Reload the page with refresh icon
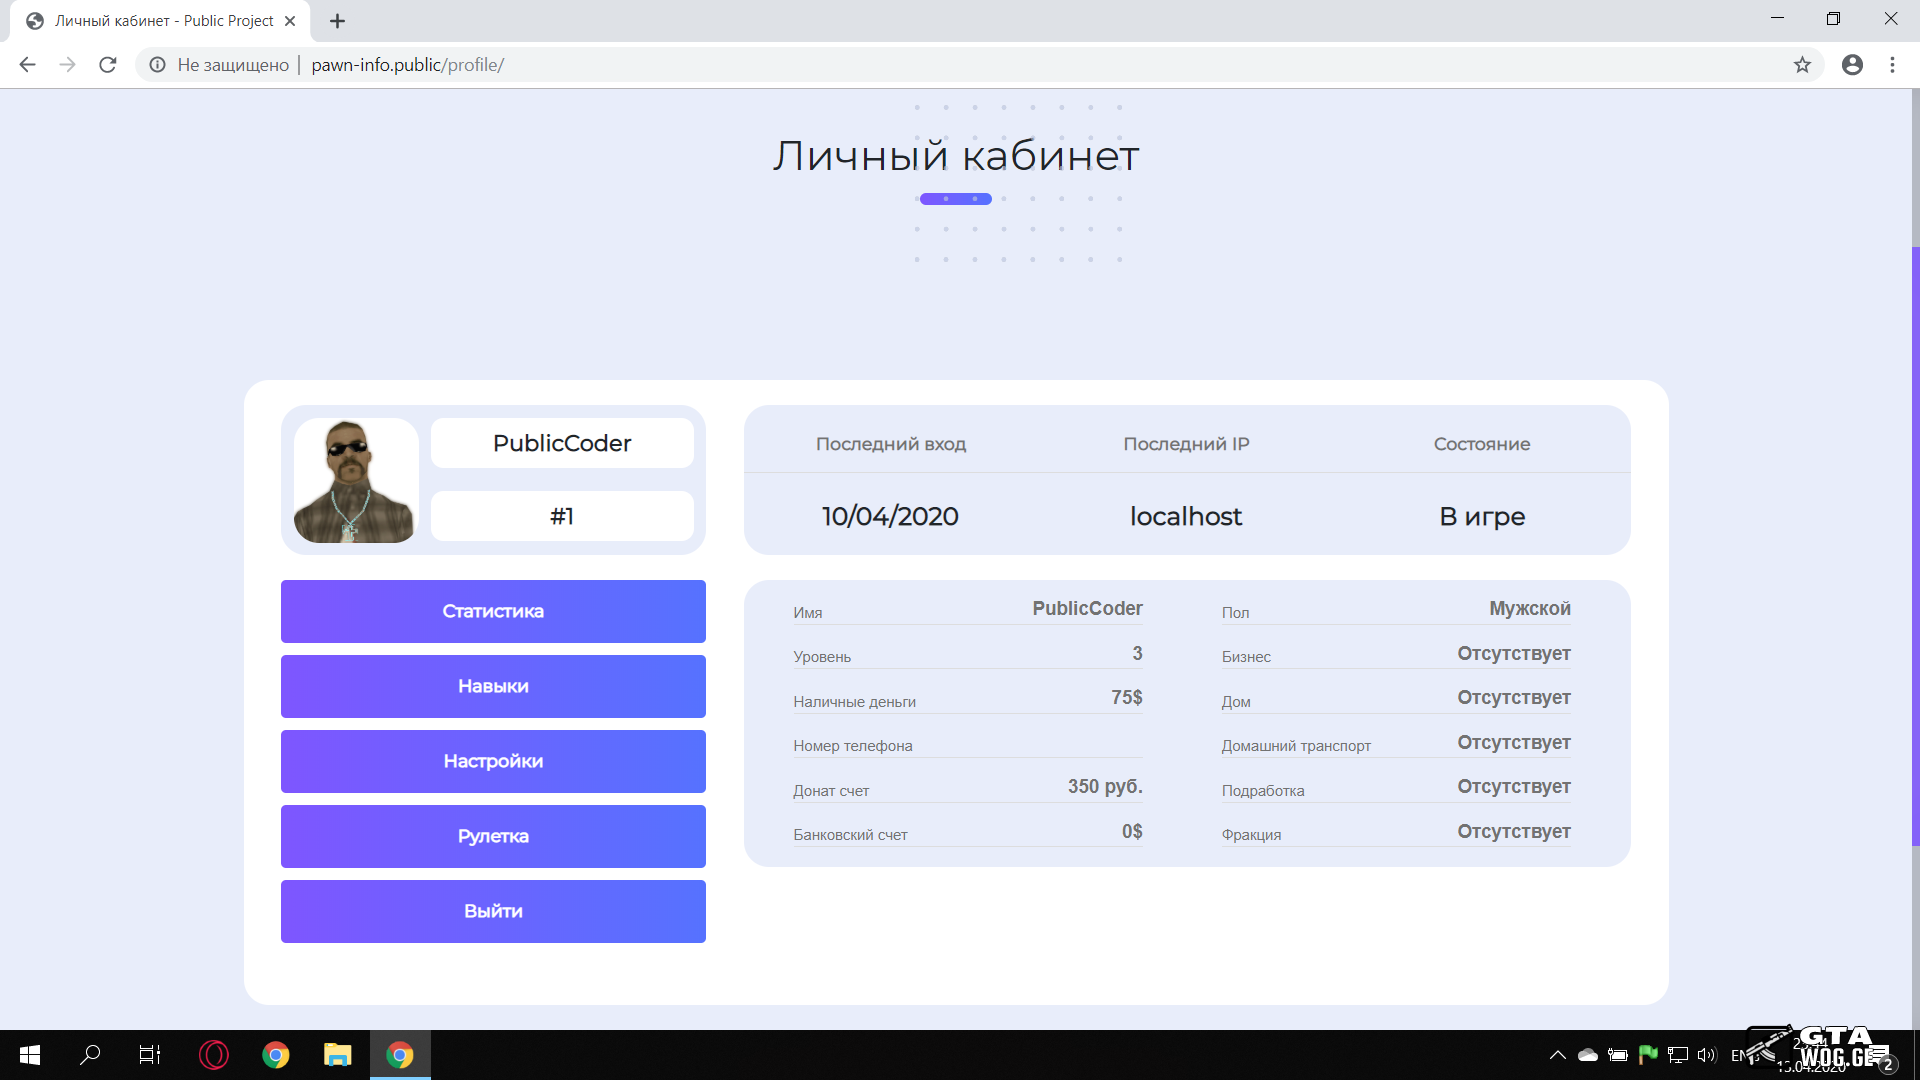Image resolution: width=1920 pixels, height=1080 pixels. tap(108, 65)
